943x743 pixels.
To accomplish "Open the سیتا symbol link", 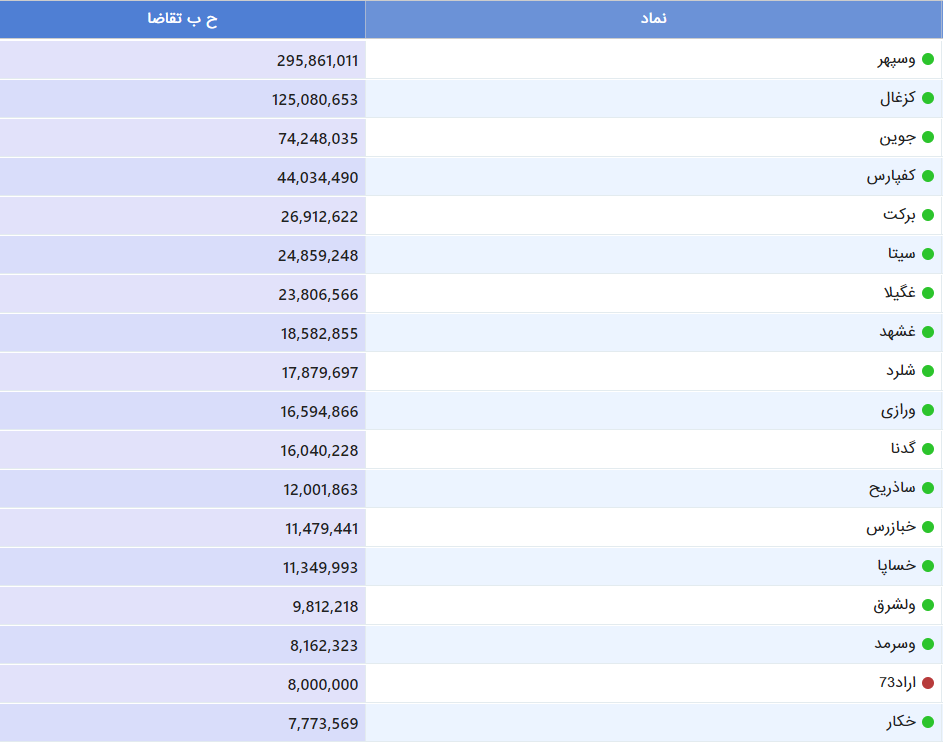I will pos(902,254).
